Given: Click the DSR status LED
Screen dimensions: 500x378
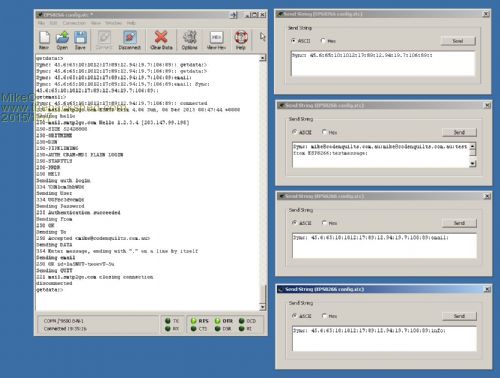Looking at the screenshot, I should (x=217, y=329).
